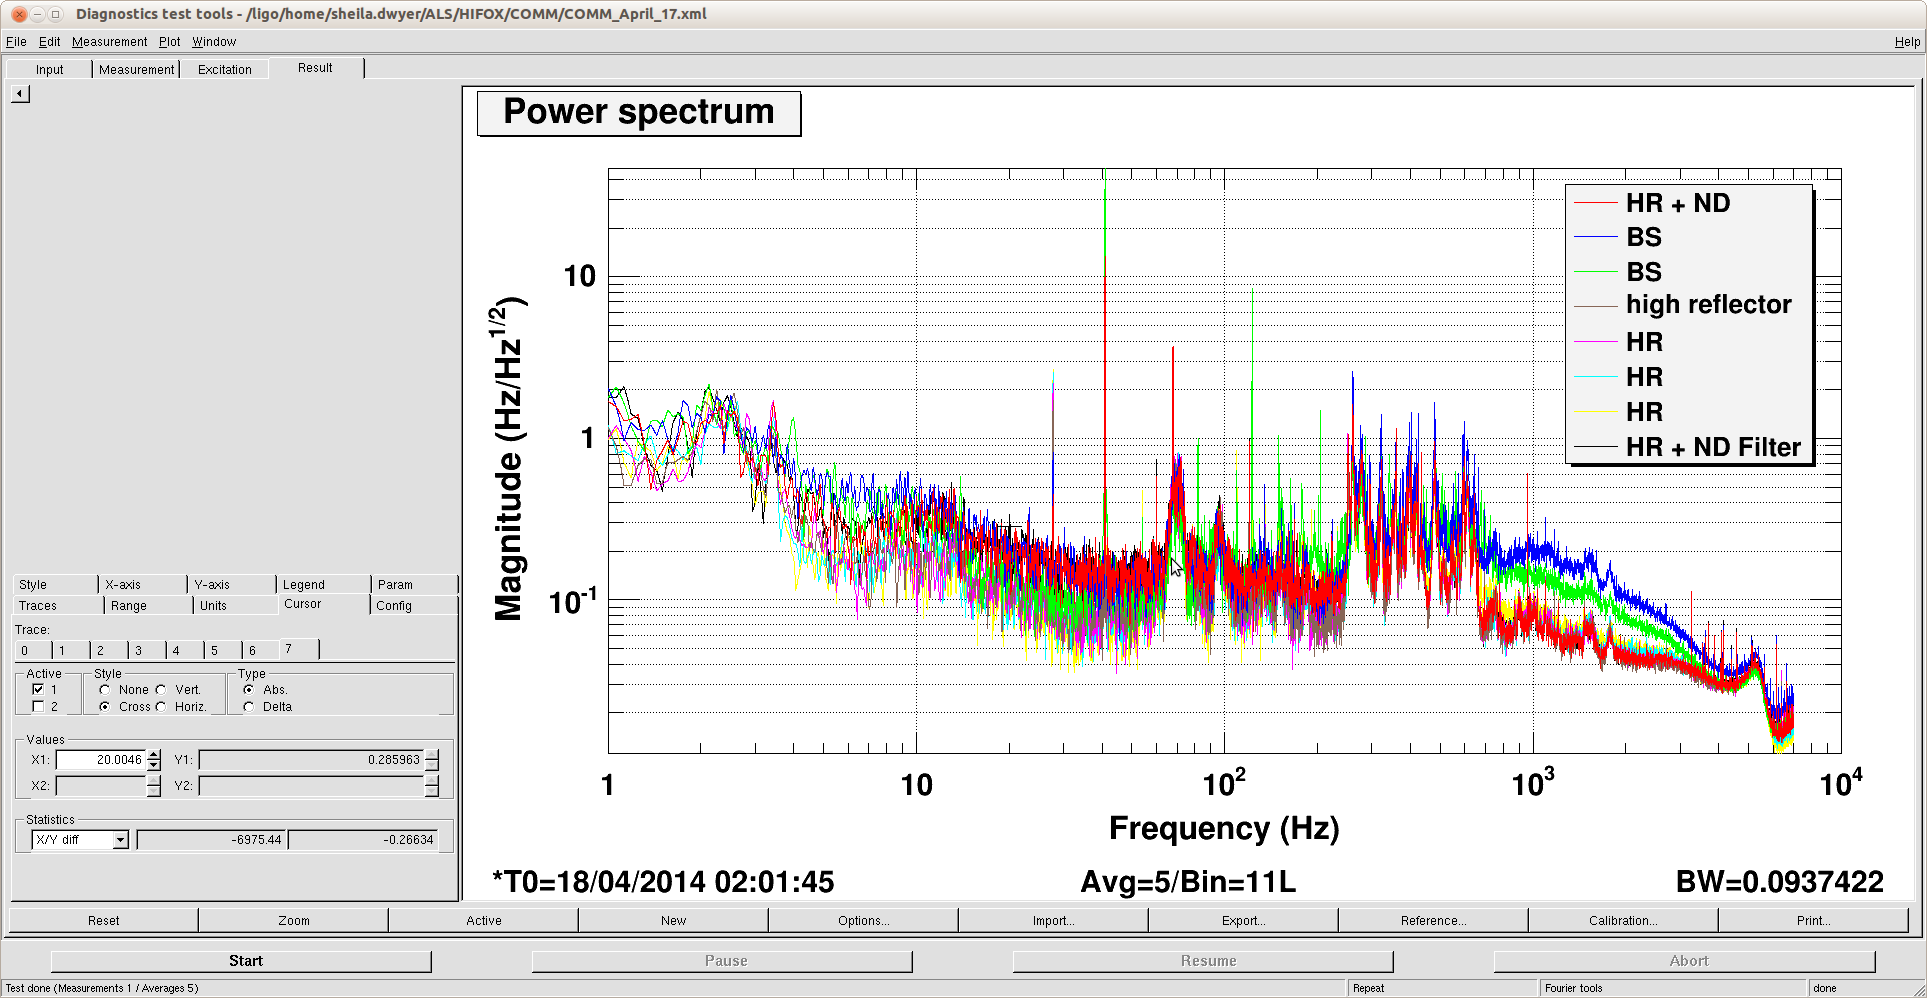
Task: Click the blue BS legend entry
Action: click(1618, 237)
